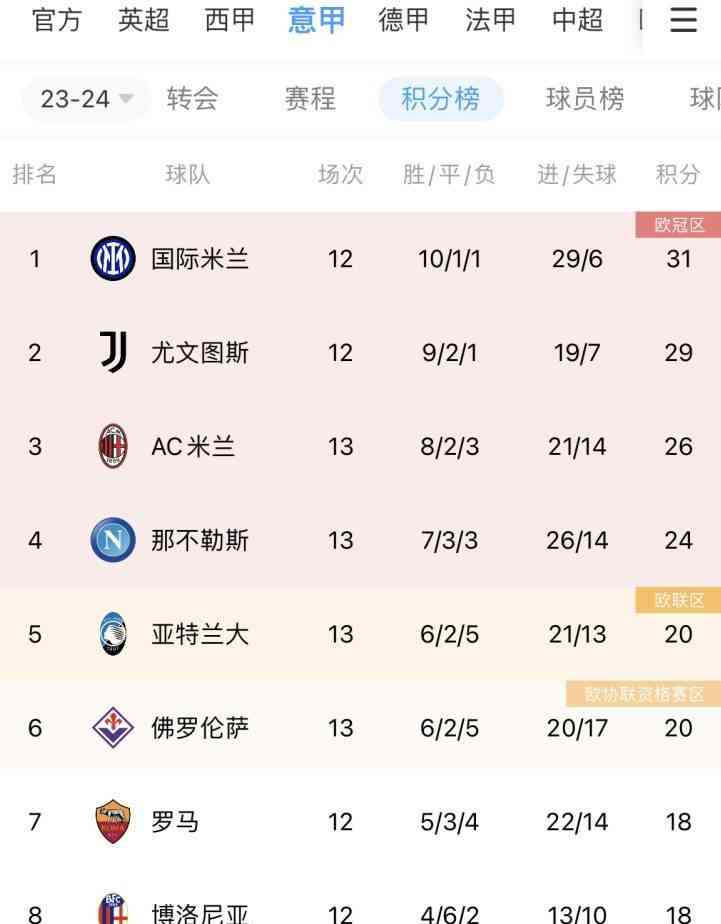Tap the AC Milan club crest
The image size is (721, 924).
point(113,446)
